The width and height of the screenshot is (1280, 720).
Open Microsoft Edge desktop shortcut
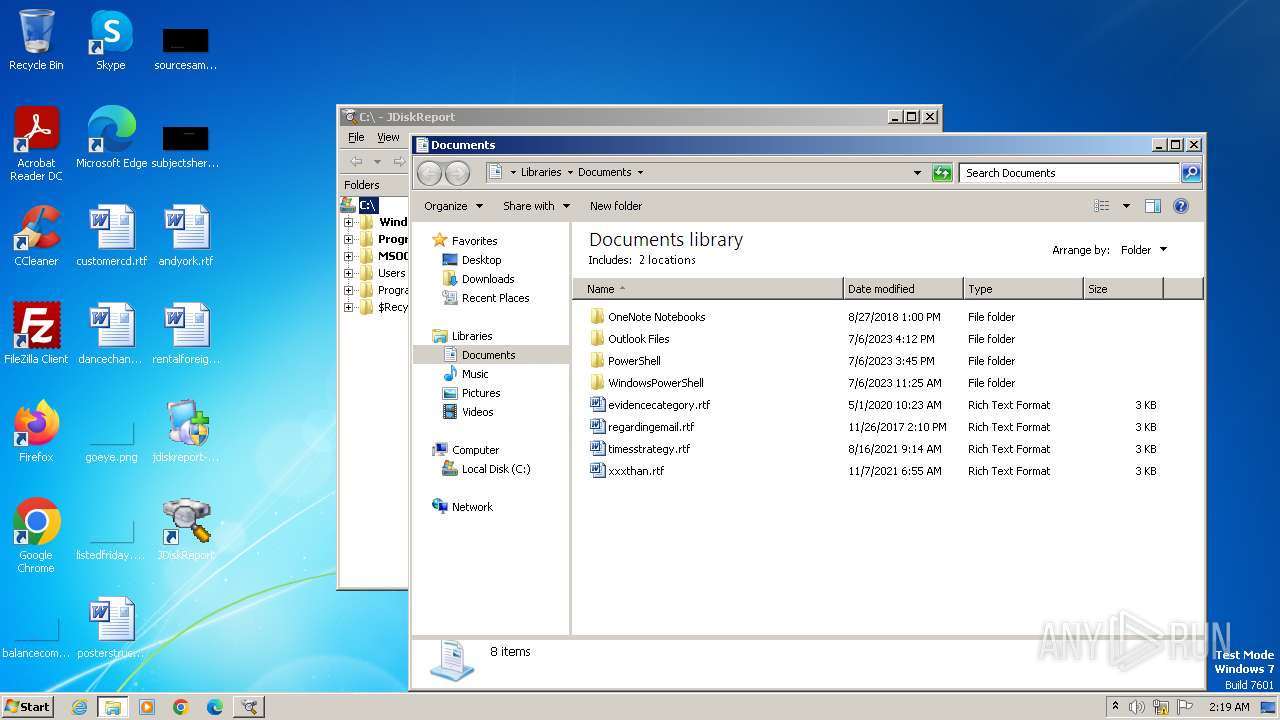click(111, 138)
